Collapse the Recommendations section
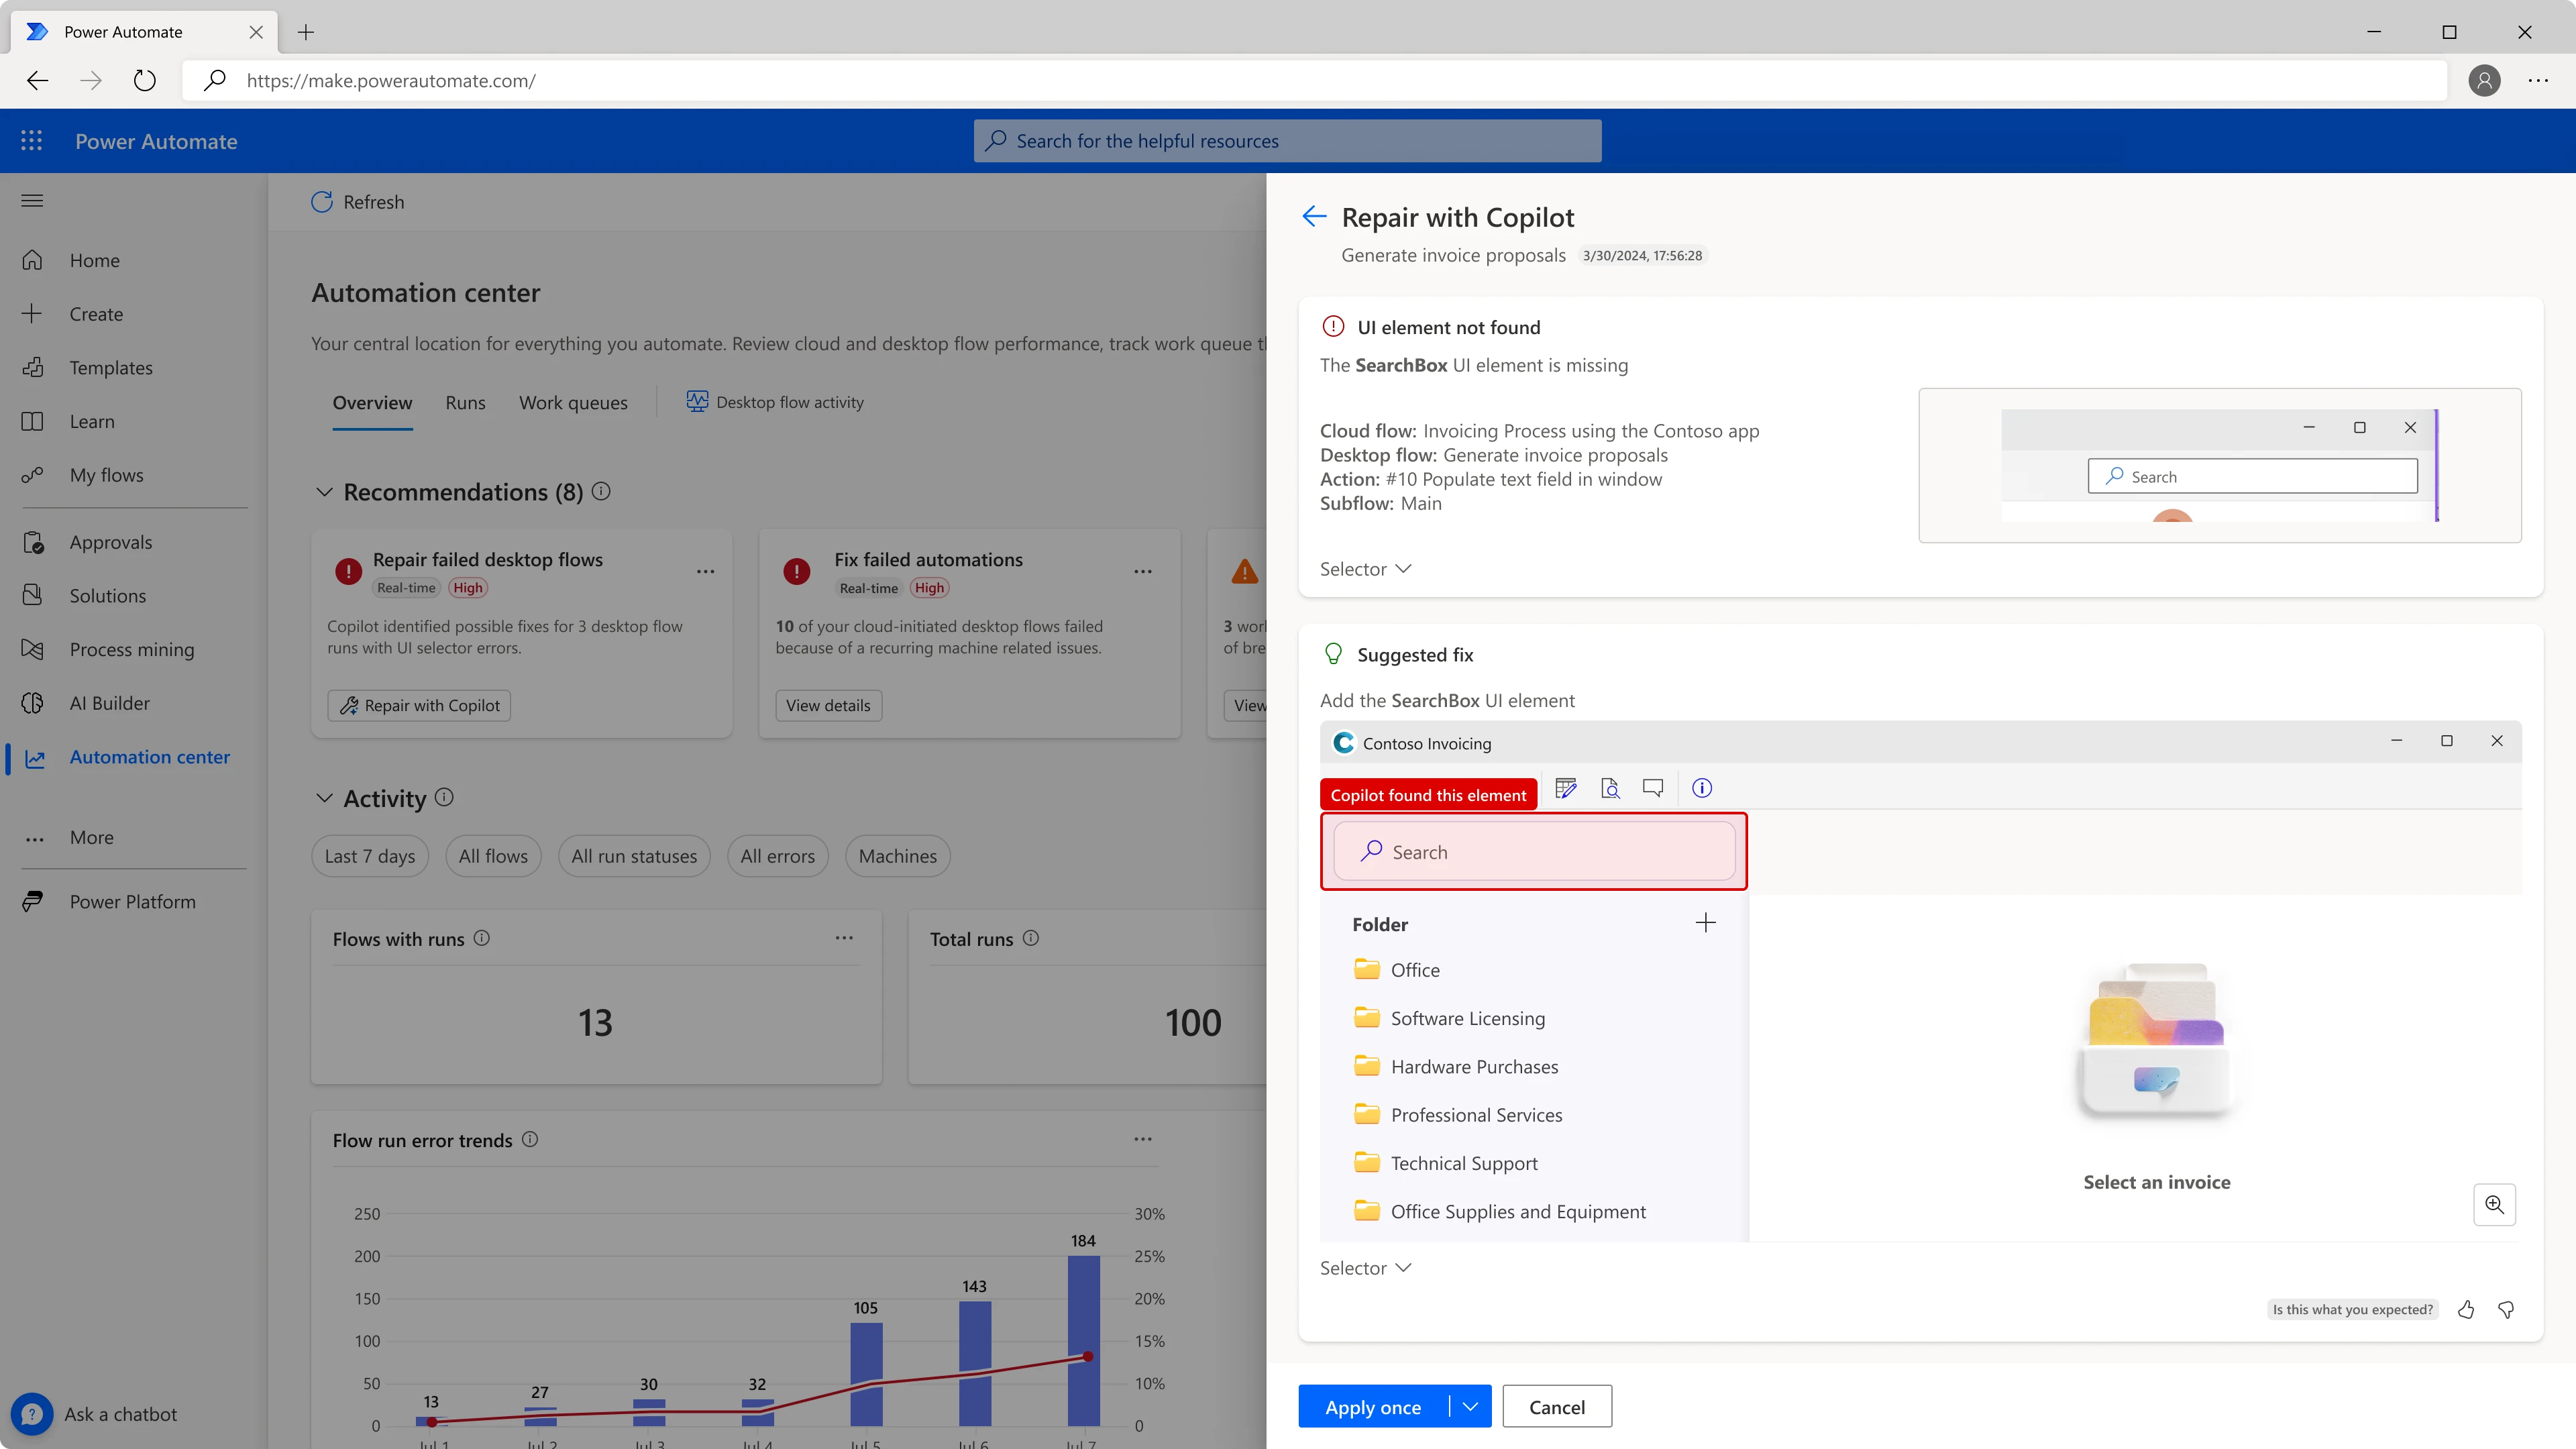This screenshot has width=2576, height=1449. [325, 492]
